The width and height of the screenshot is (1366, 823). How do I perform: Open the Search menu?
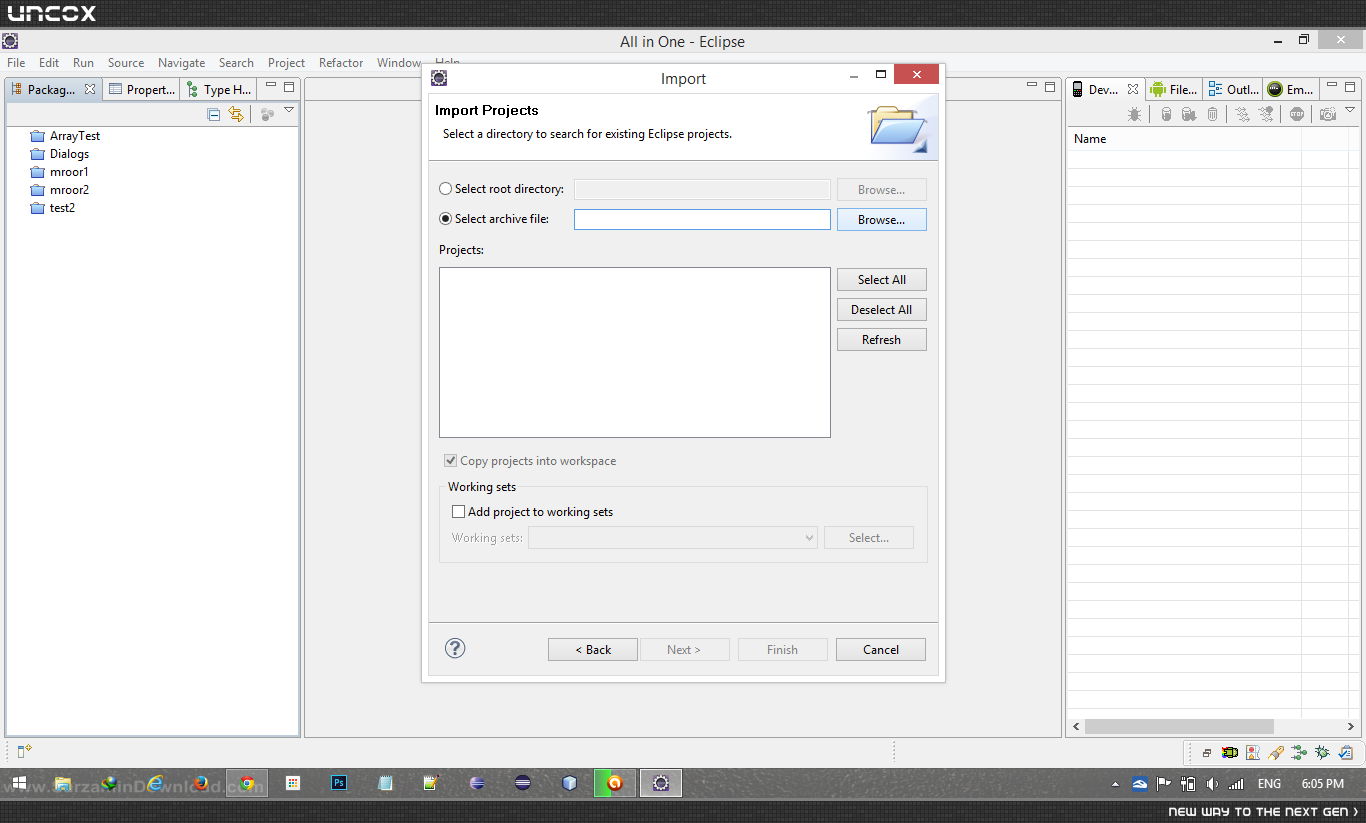237,63
